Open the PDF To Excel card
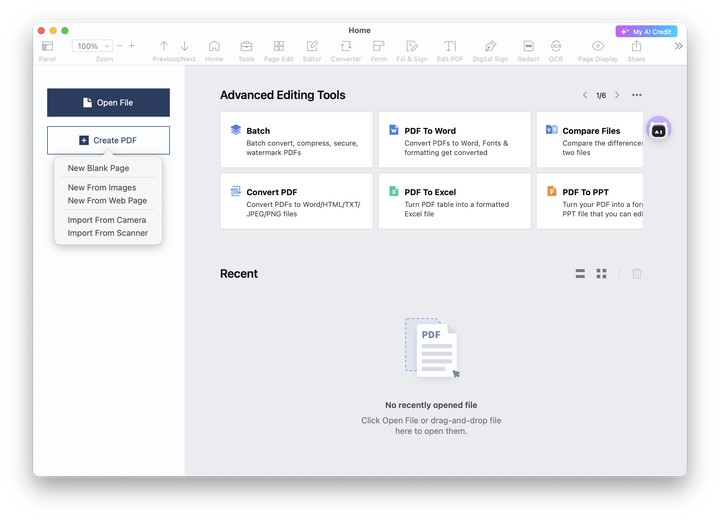 [x=455, y=201]
